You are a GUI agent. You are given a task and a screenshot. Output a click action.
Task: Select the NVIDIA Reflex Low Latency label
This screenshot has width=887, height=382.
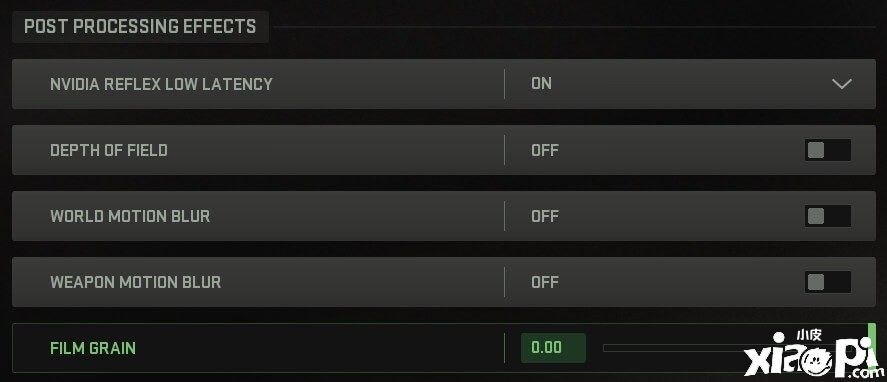click(161, 84)
